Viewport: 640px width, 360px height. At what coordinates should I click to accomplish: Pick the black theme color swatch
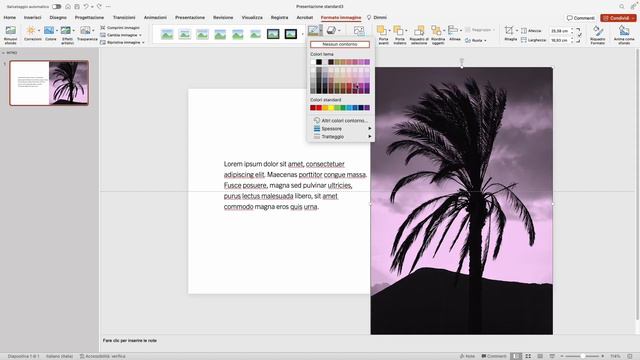[319, 62]
